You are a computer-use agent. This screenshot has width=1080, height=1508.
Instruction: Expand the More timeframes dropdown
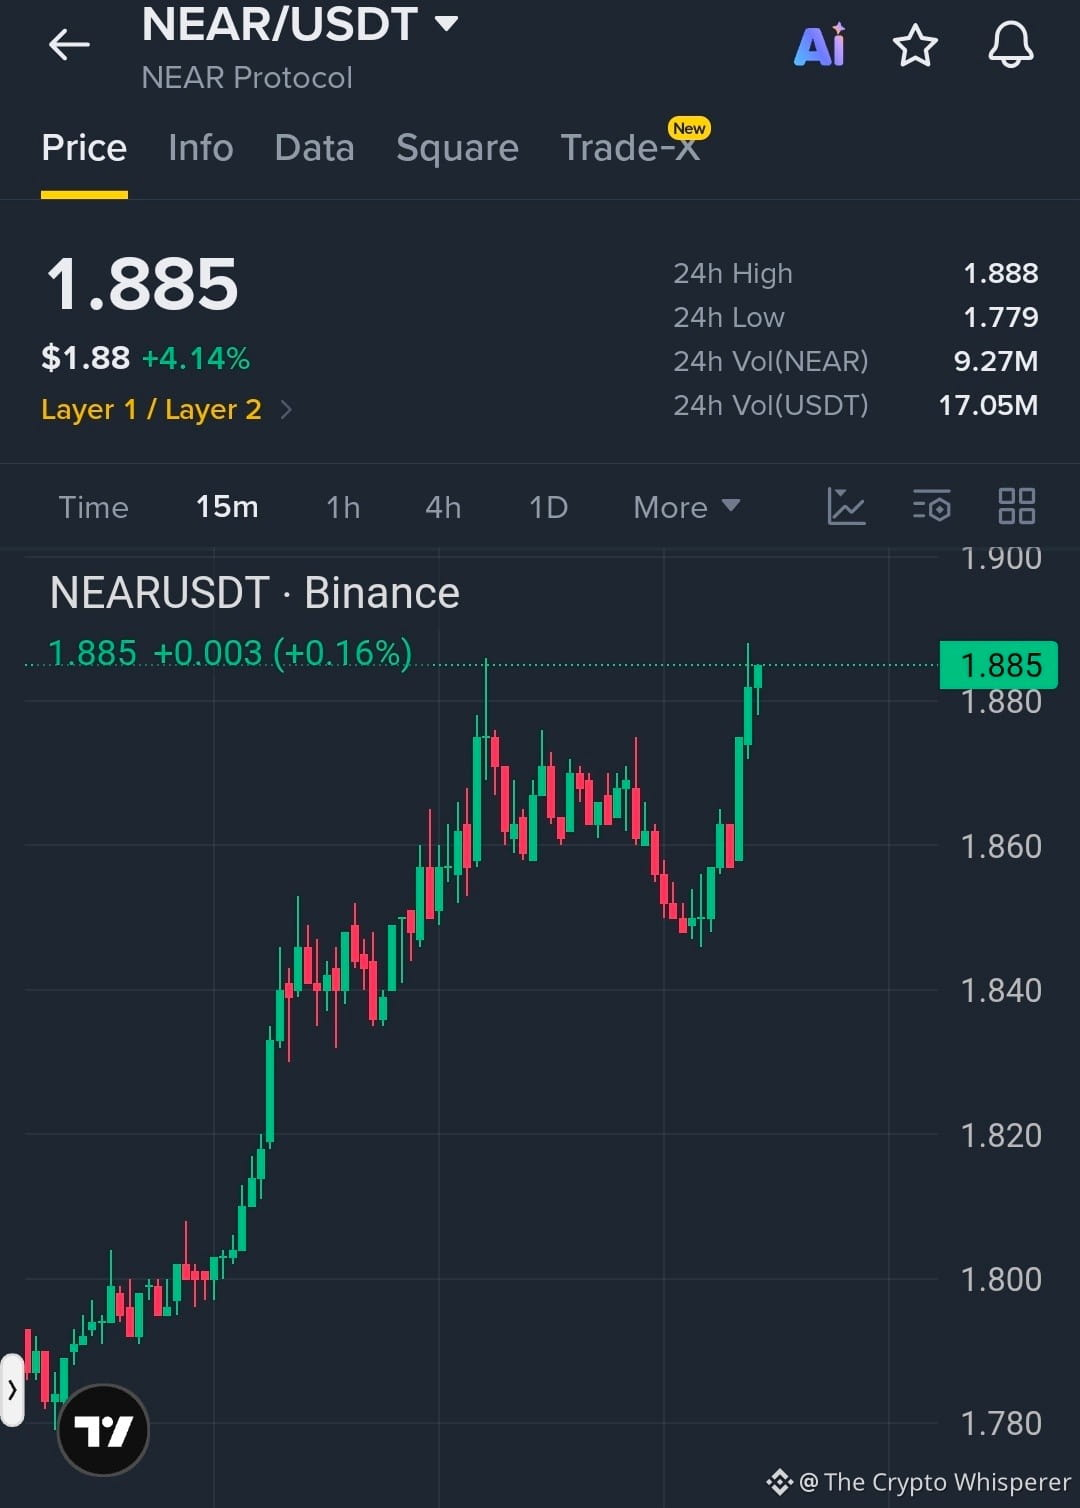coord(687,507)
